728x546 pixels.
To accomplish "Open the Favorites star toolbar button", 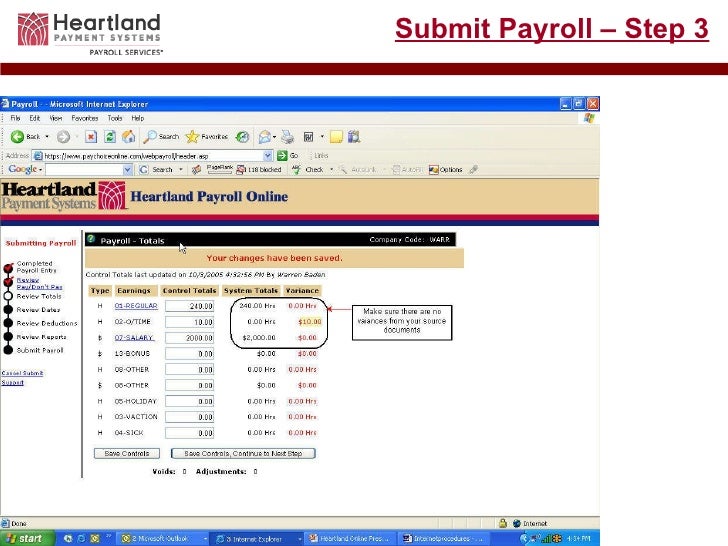I will pyautogui.click(x=207, y=136).
